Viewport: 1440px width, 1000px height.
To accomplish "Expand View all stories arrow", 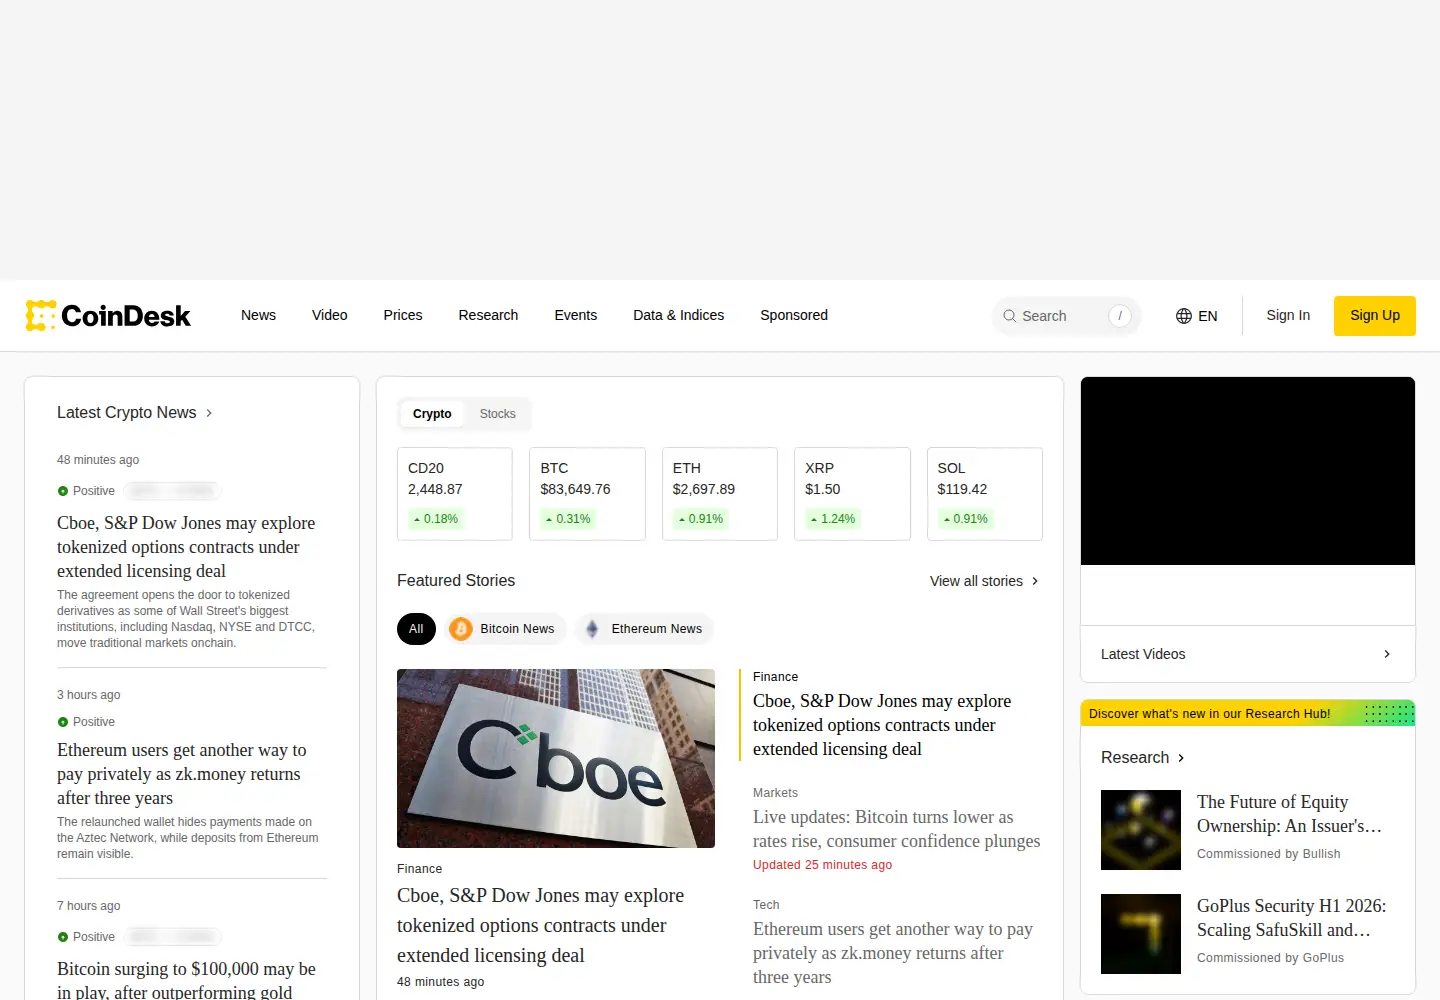I will click(1035, 581).
